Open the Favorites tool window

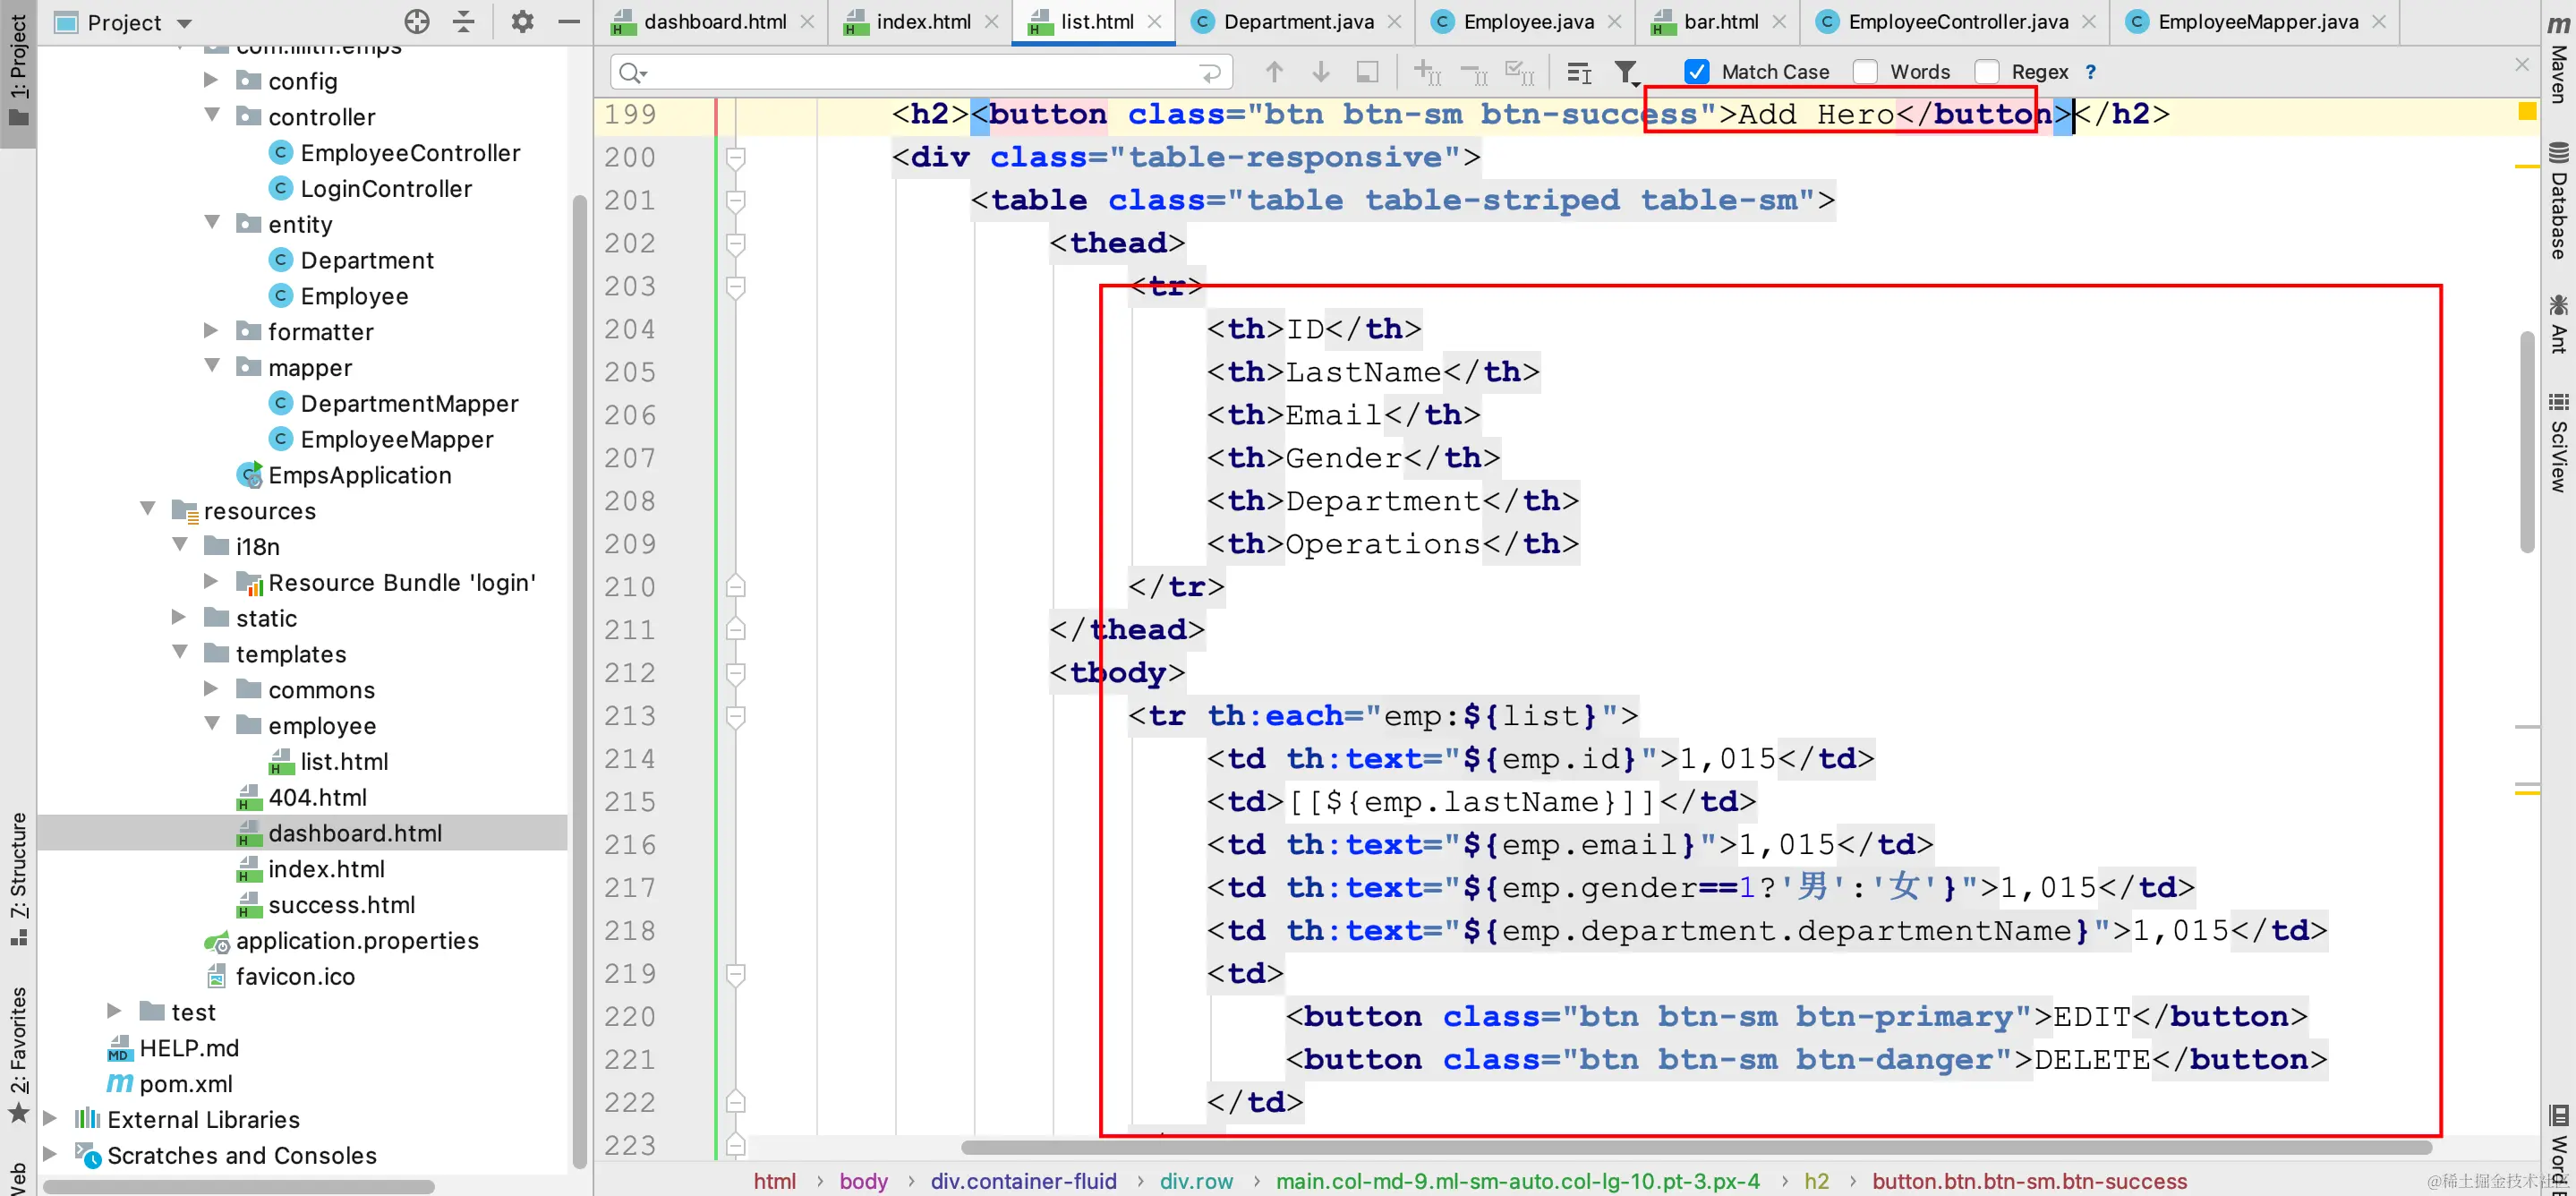[18, 1055]
